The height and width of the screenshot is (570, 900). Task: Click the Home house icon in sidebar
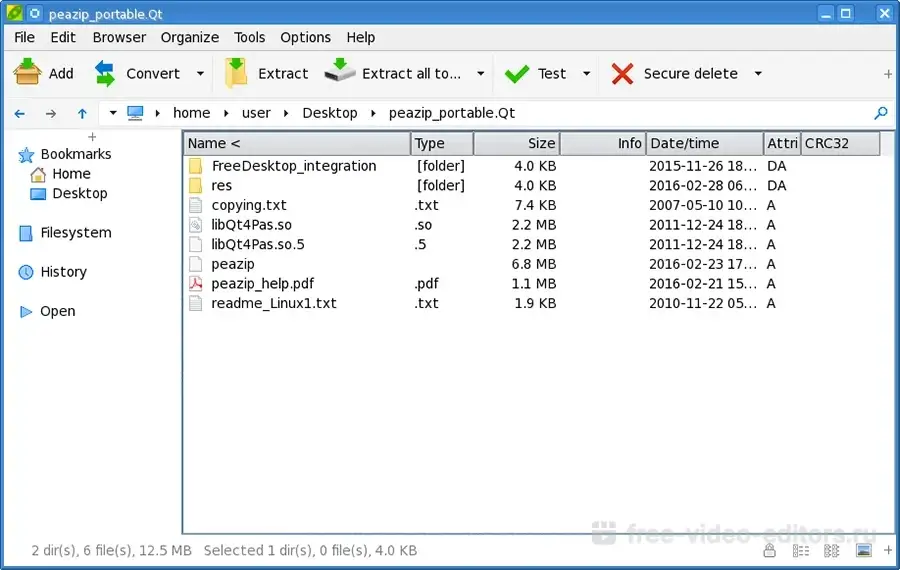coord(38,175)
